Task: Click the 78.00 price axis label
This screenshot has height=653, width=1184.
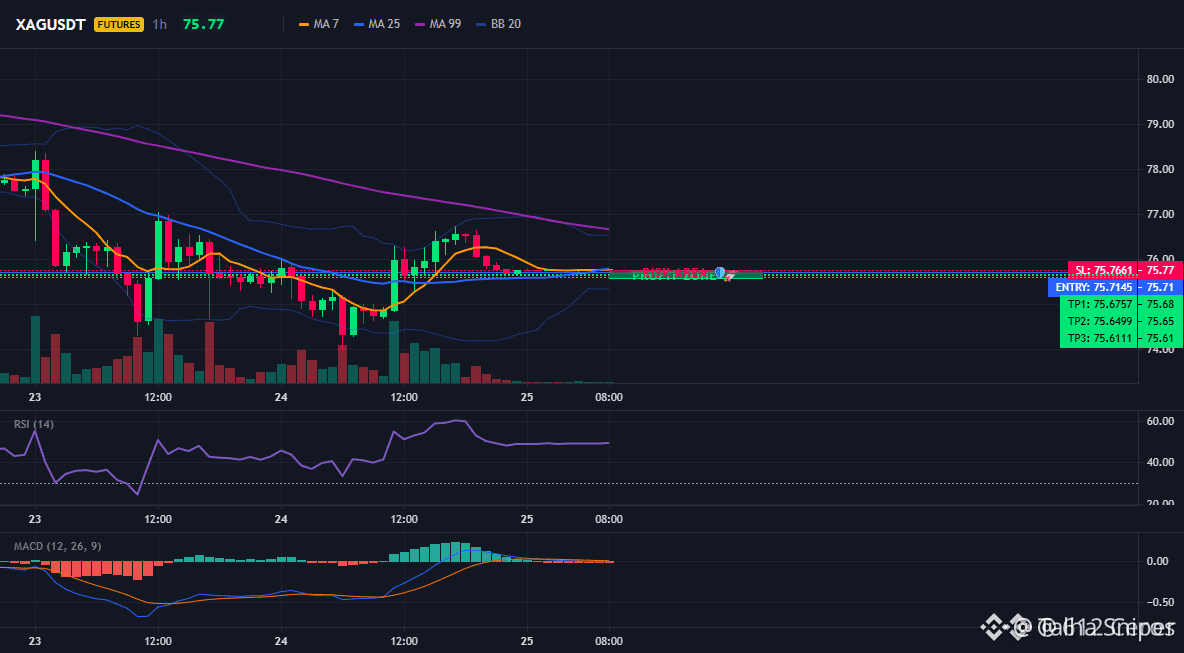Action: point(1160,169)
